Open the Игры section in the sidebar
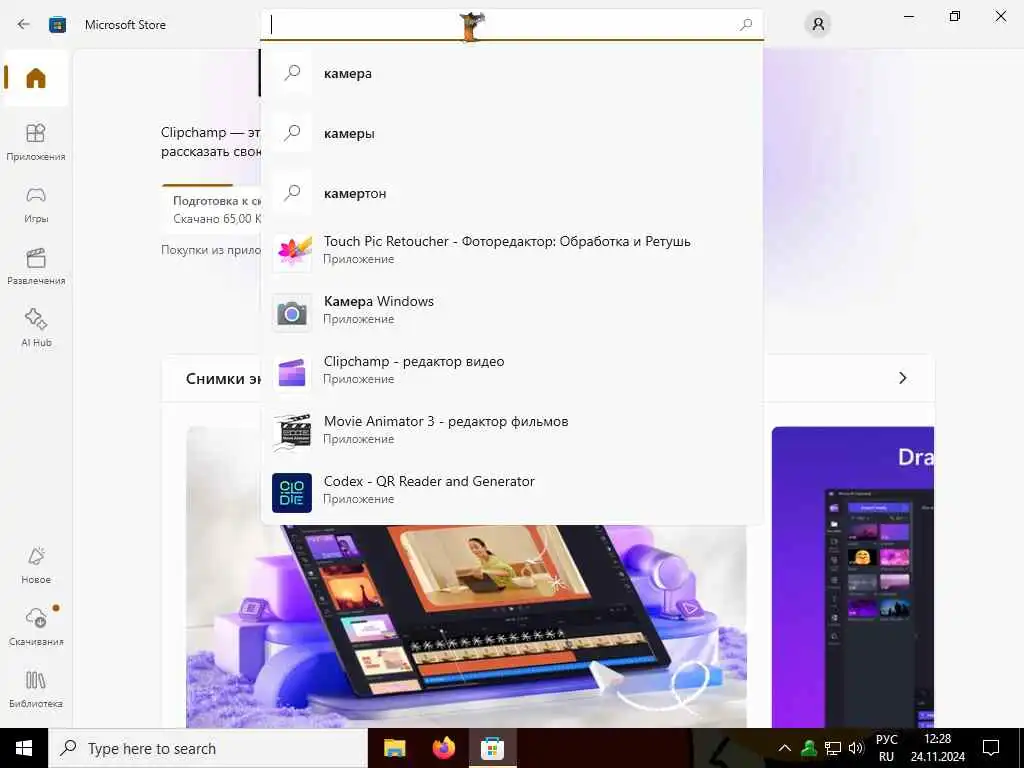Screen dimensions: 1024x768 point(35,204)
